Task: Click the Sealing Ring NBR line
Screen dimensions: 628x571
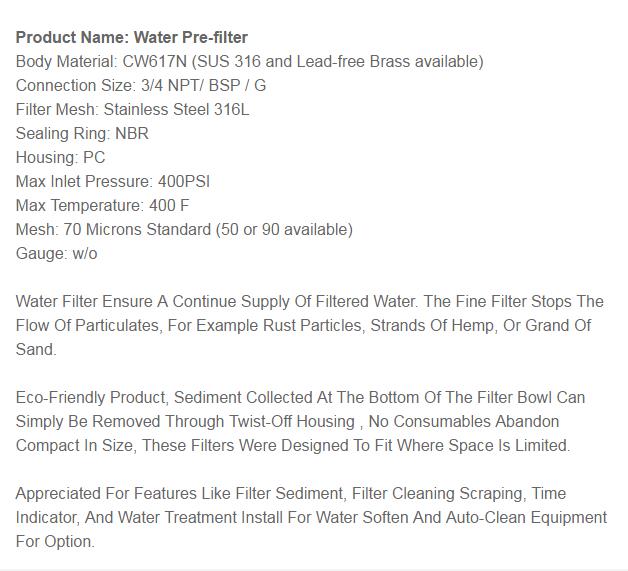Action: tap(82, 133)
